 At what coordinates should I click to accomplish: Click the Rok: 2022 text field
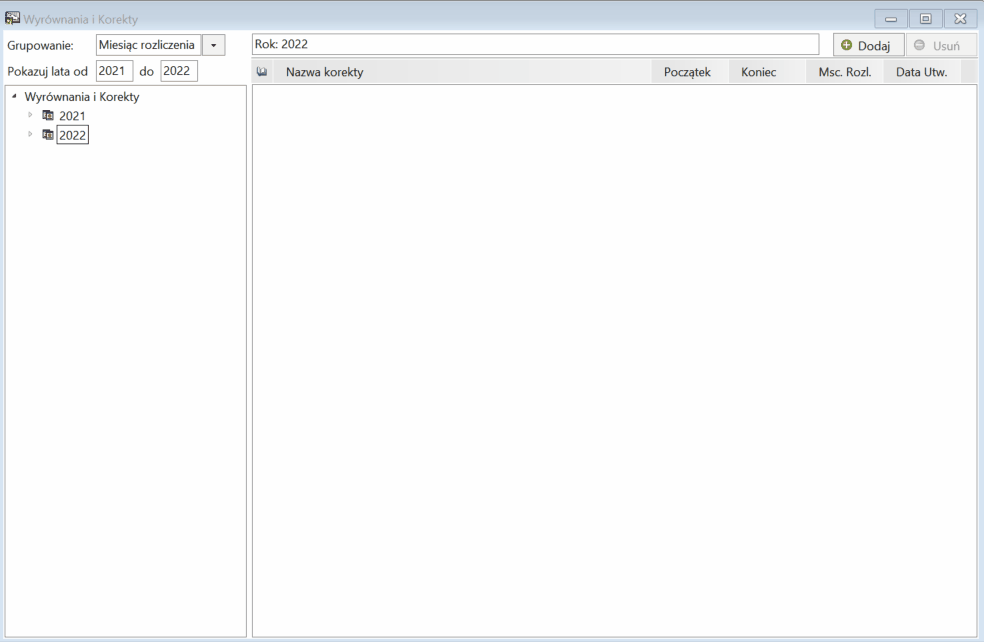pyautogui.click(x=535, y=44)
